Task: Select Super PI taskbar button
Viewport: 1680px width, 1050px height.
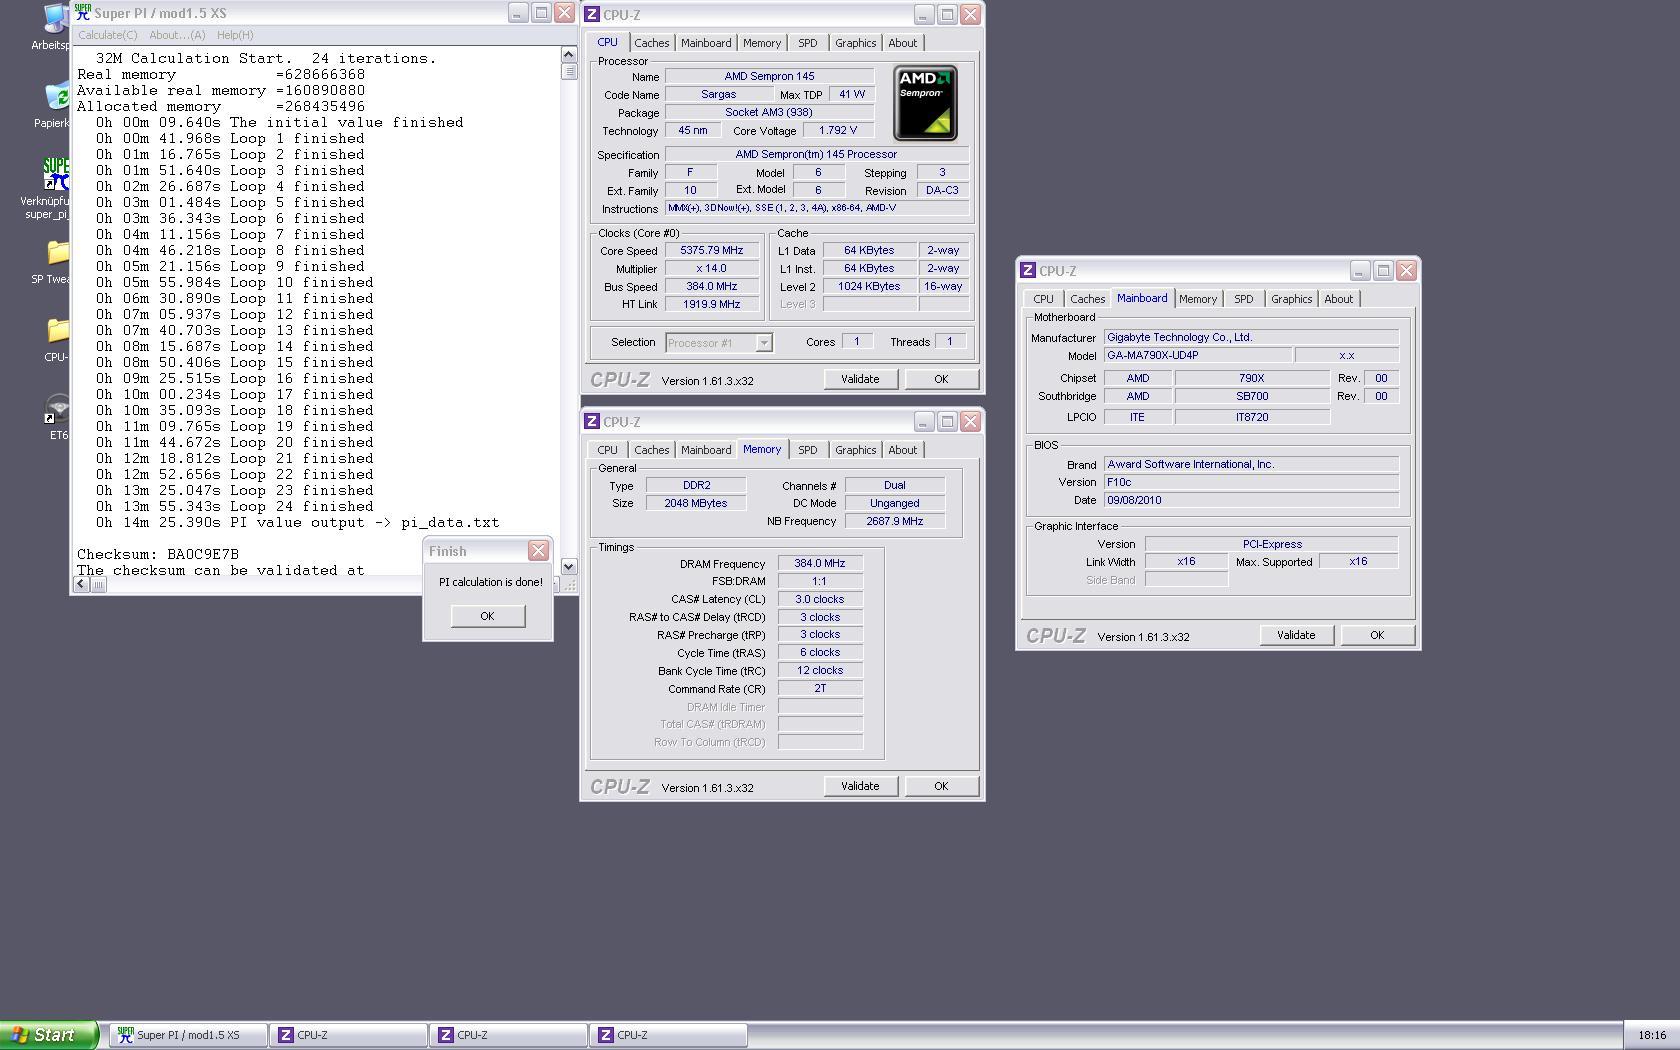Action: click(188, 1035)
